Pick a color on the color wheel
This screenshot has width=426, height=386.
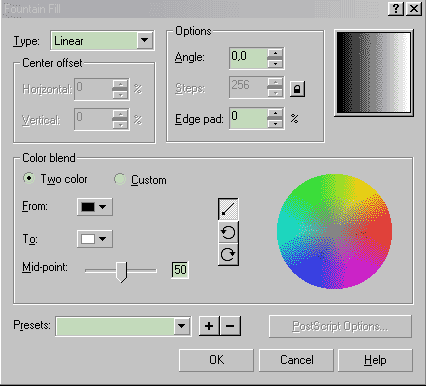click(x=334, y=231)
